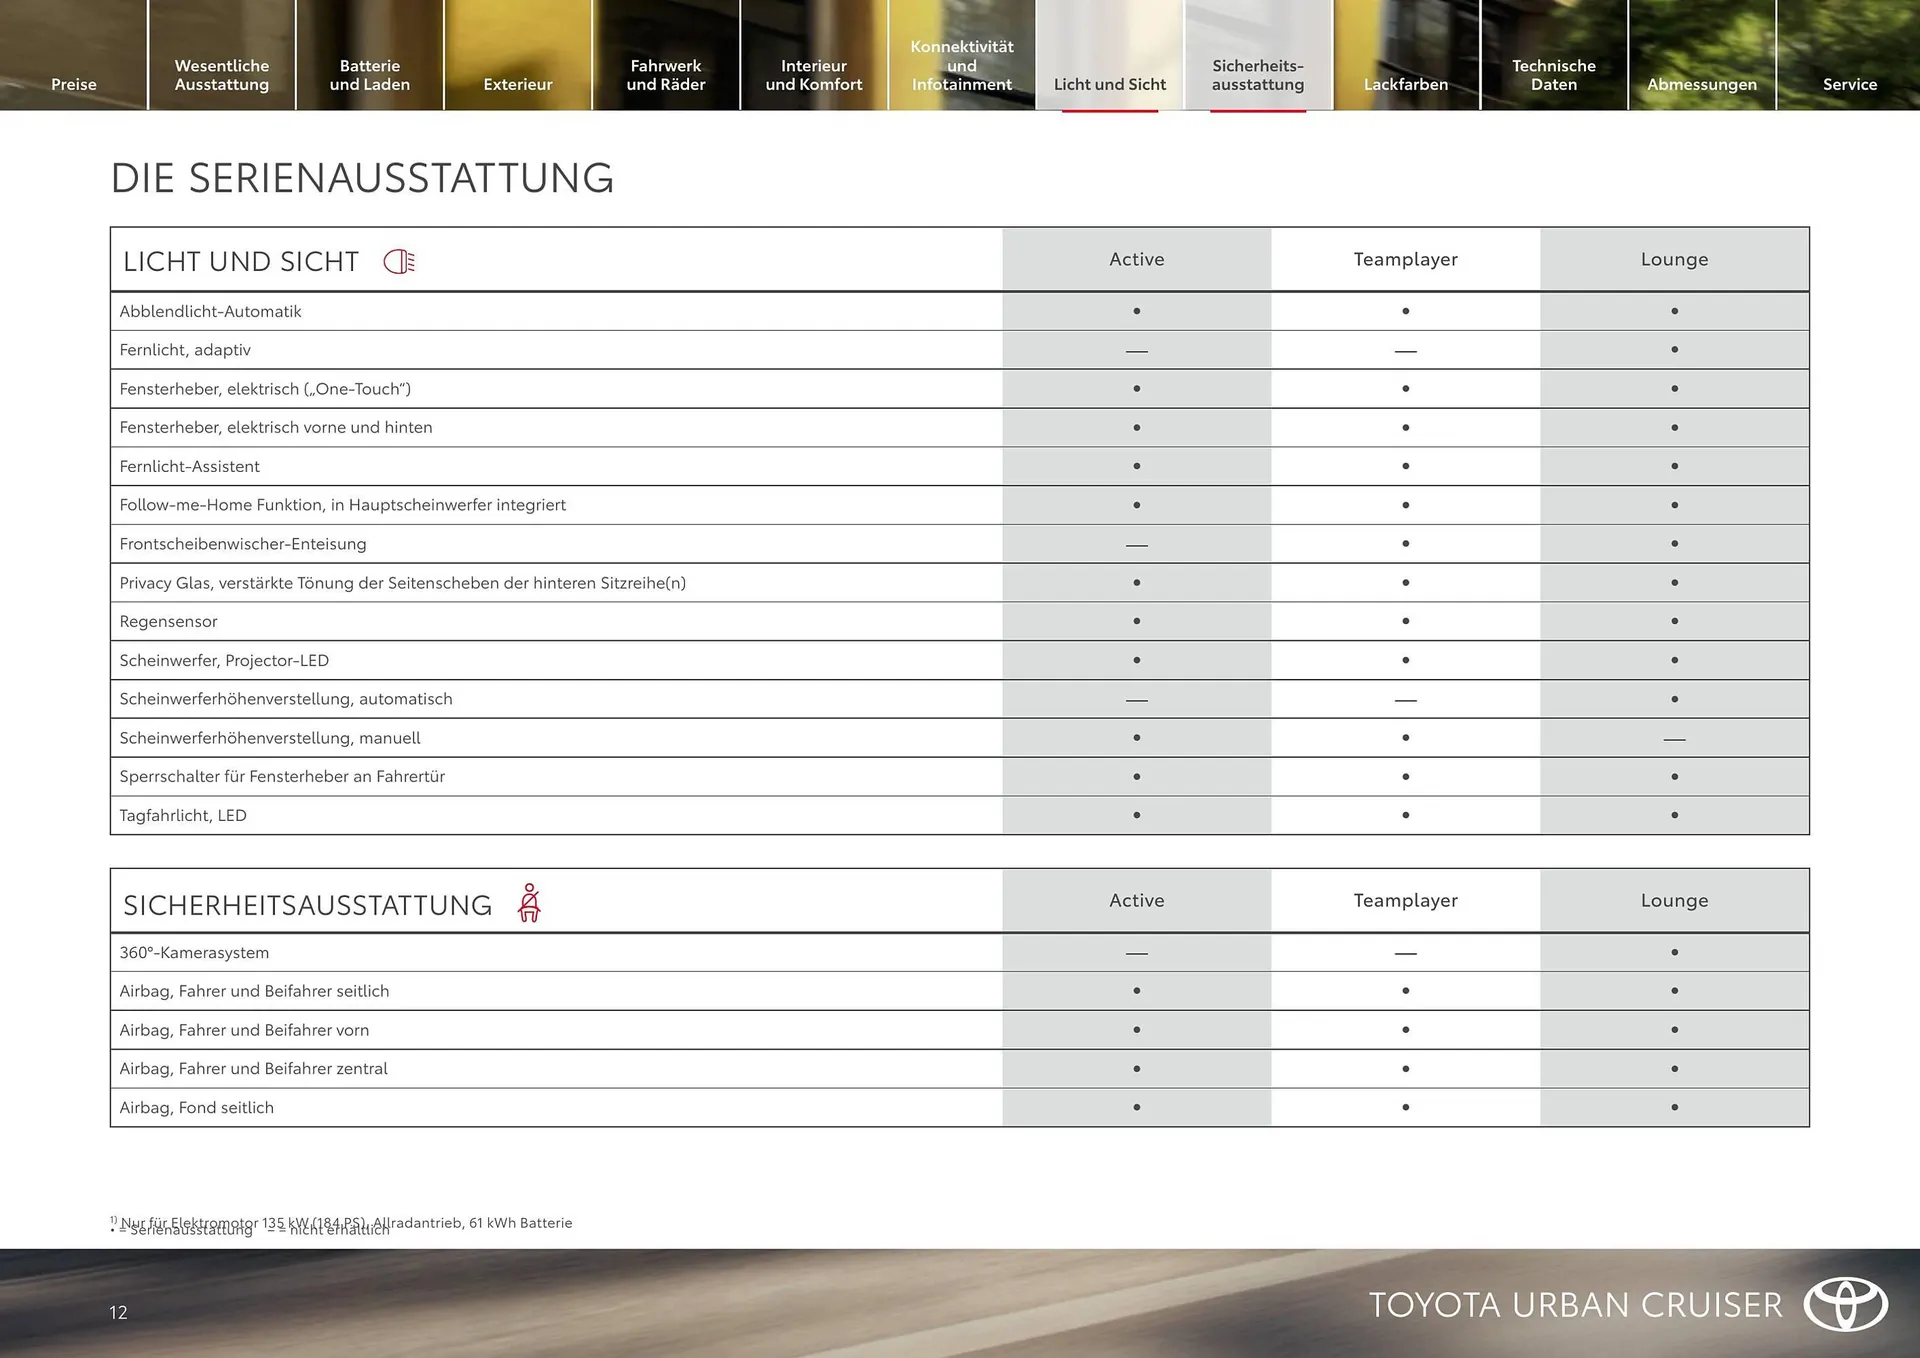Open the Sicherheitsausstattung tab
1920x1358 pixels.
click(1257, 75)
